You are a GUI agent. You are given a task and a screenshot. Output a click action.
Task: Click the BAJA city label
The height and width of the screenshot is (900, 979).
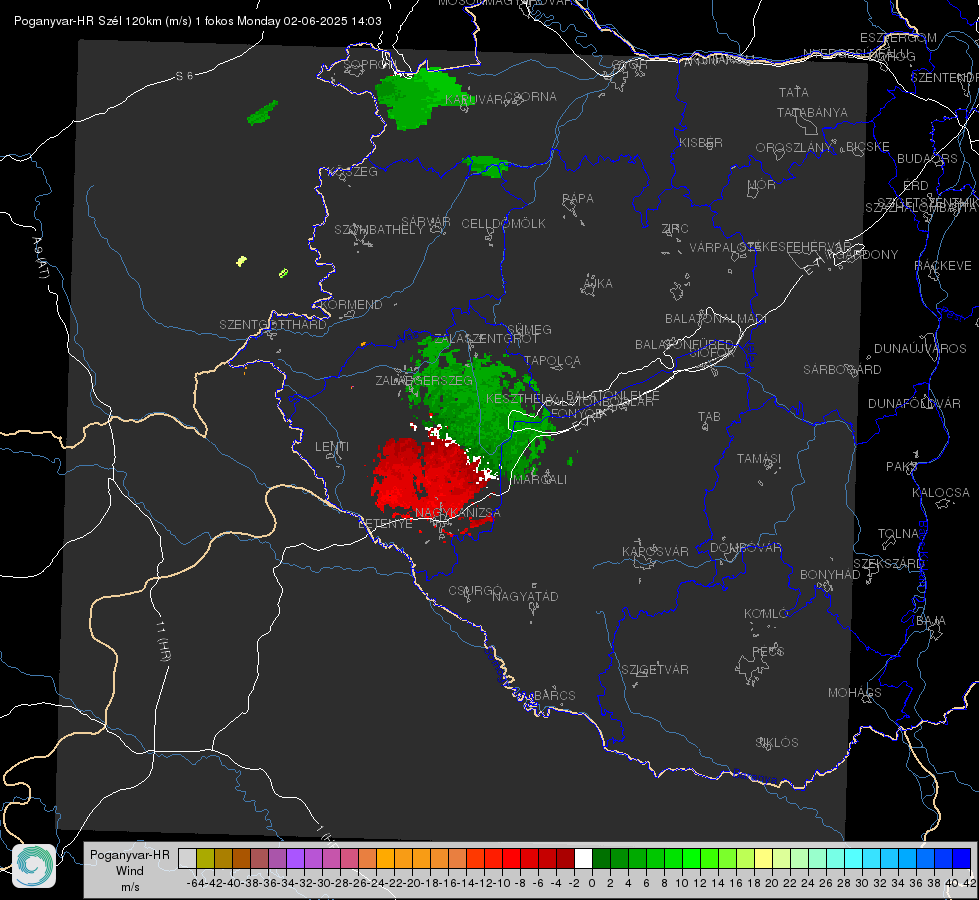(931, 621)
